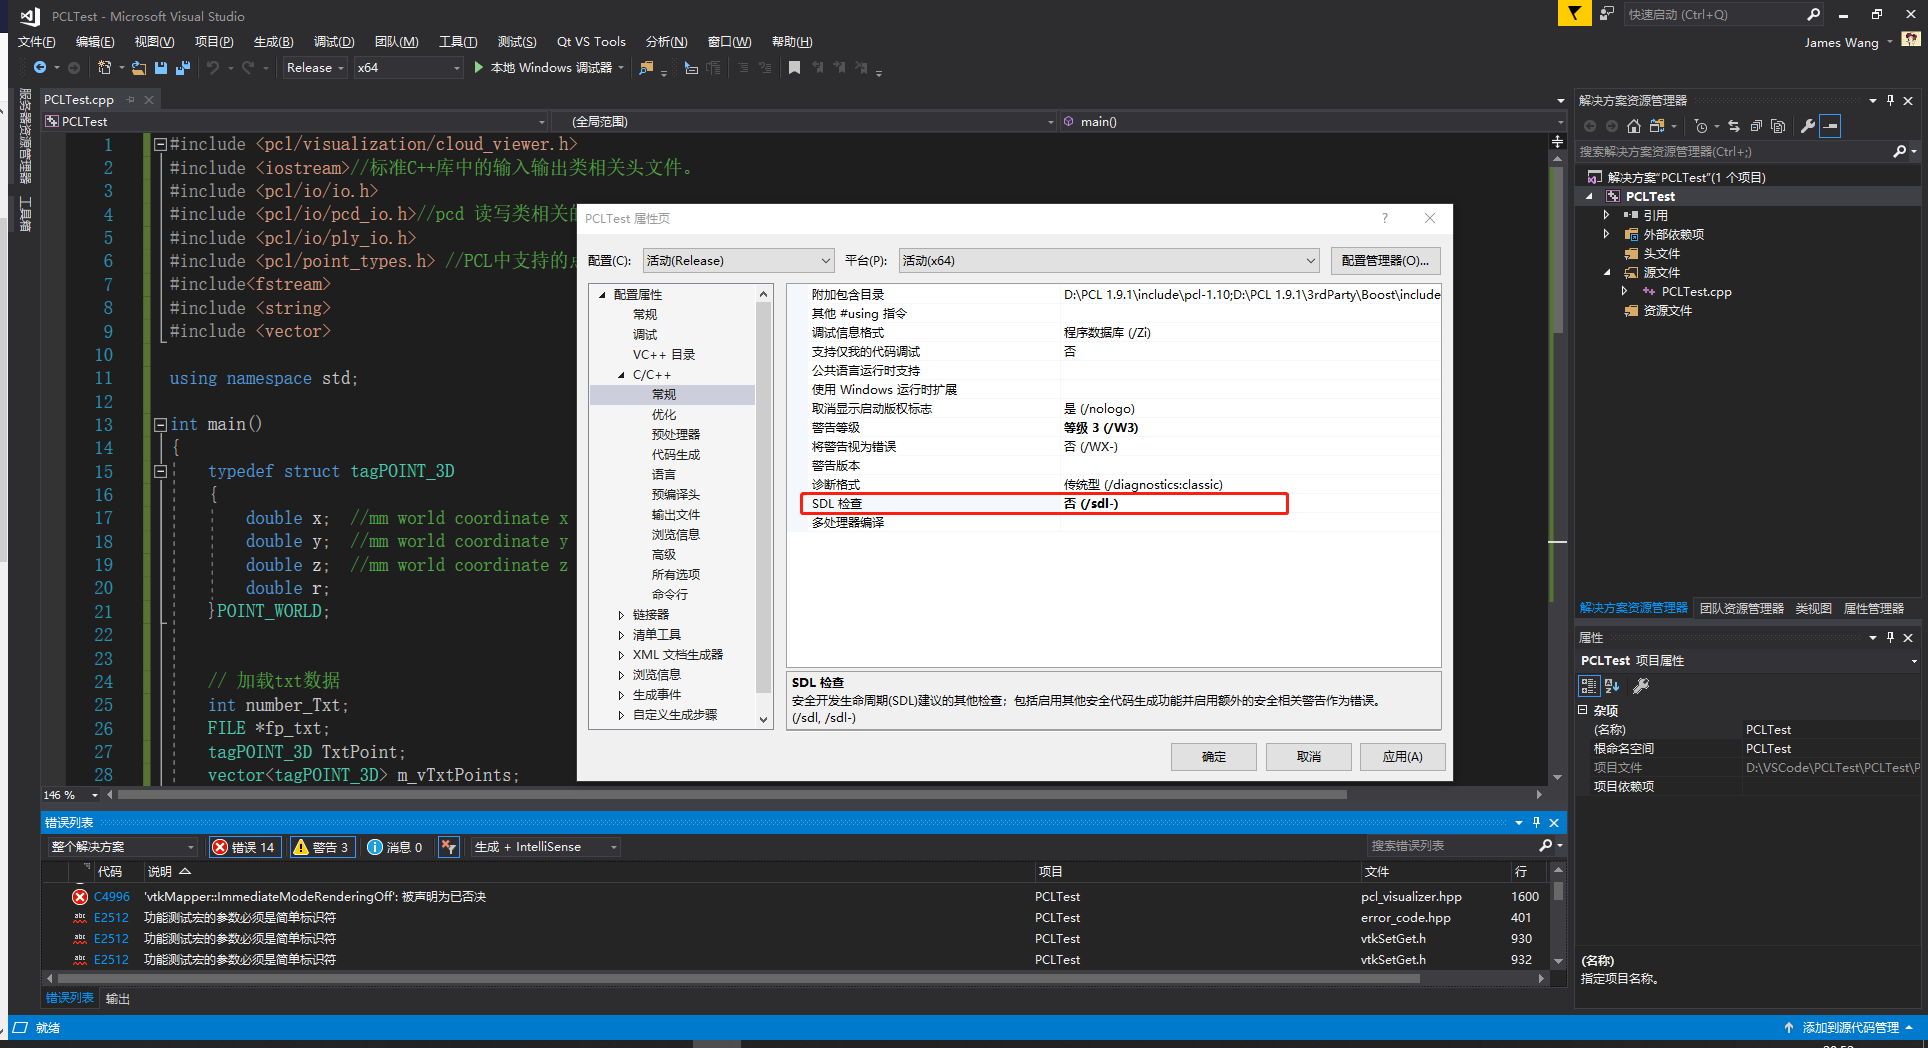Screen dimensions: 1928x1048
Task: Toggle the Warnings 3 filter
Action: [321, 847]
